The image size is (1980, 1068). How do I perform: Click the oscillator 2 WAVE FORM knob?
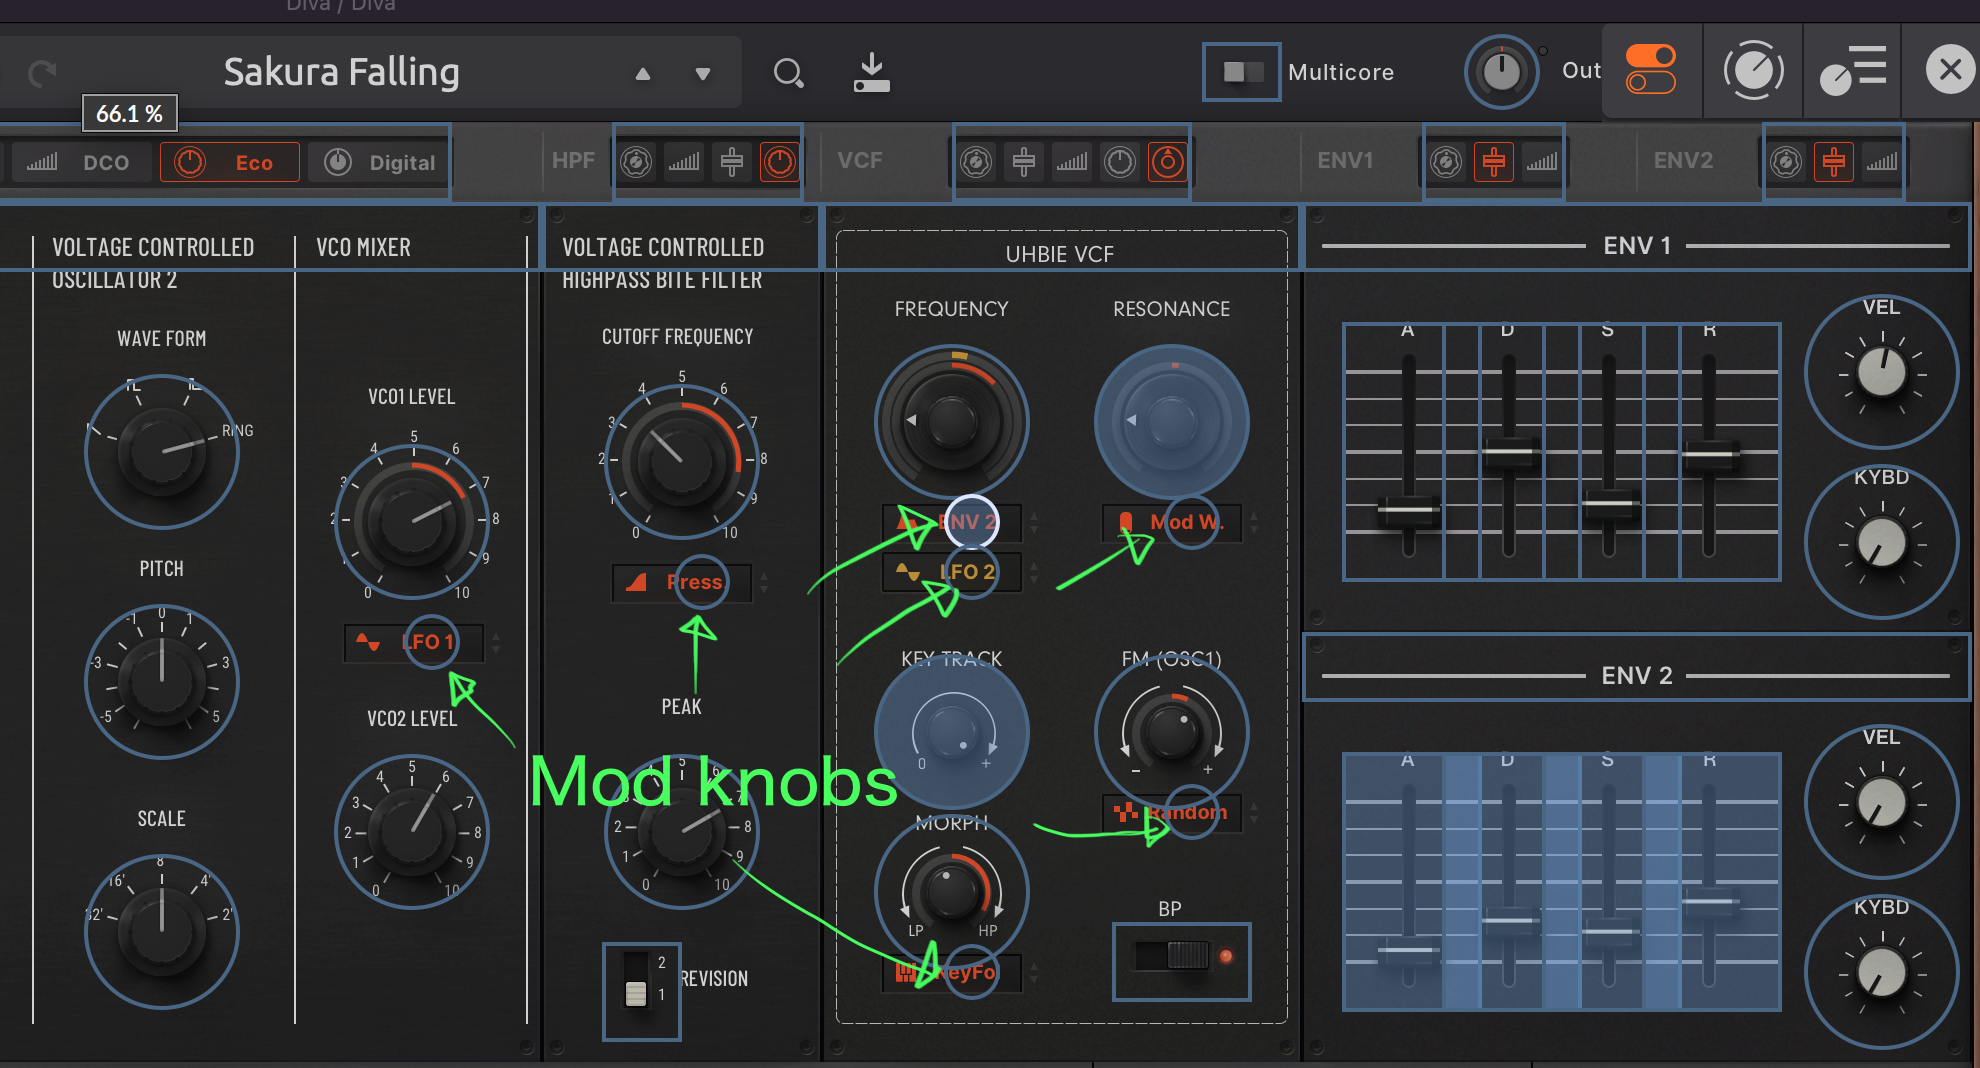click(162, 452)
